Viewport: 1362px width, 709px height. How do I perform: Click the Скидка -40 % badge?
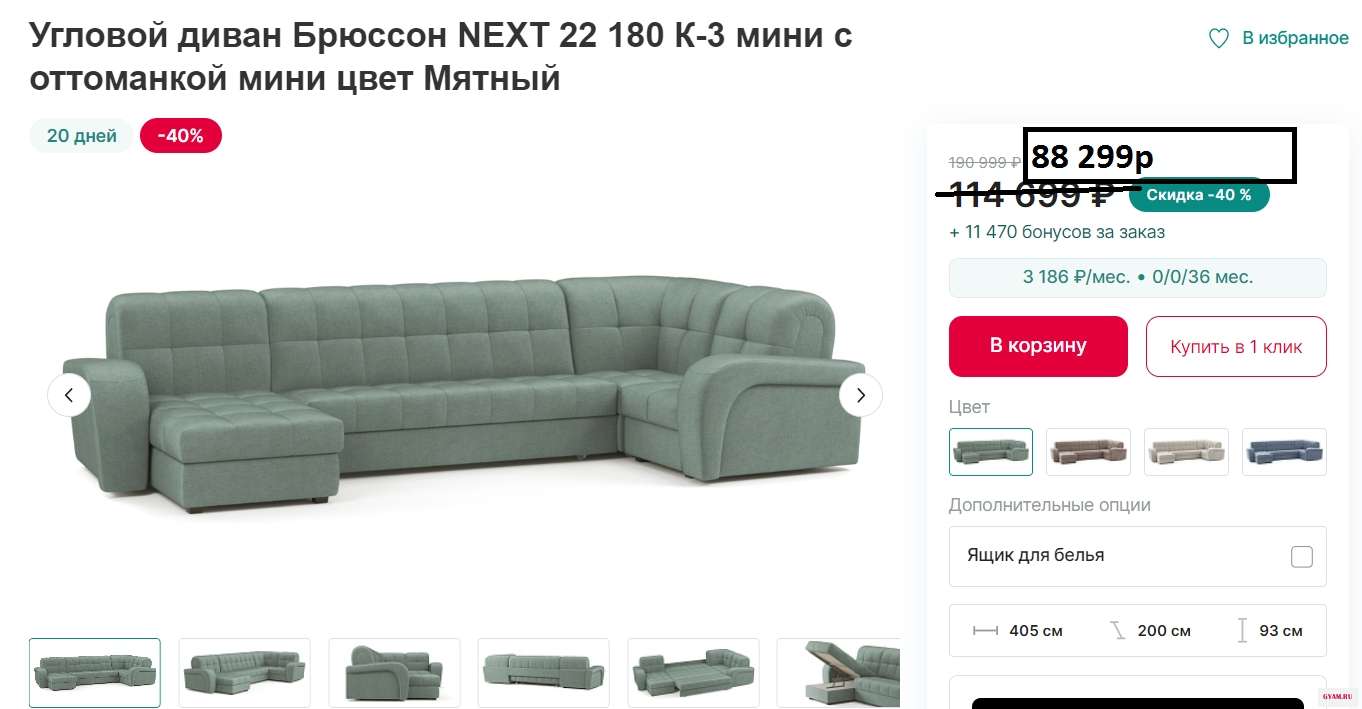[x=1199, y=195]
